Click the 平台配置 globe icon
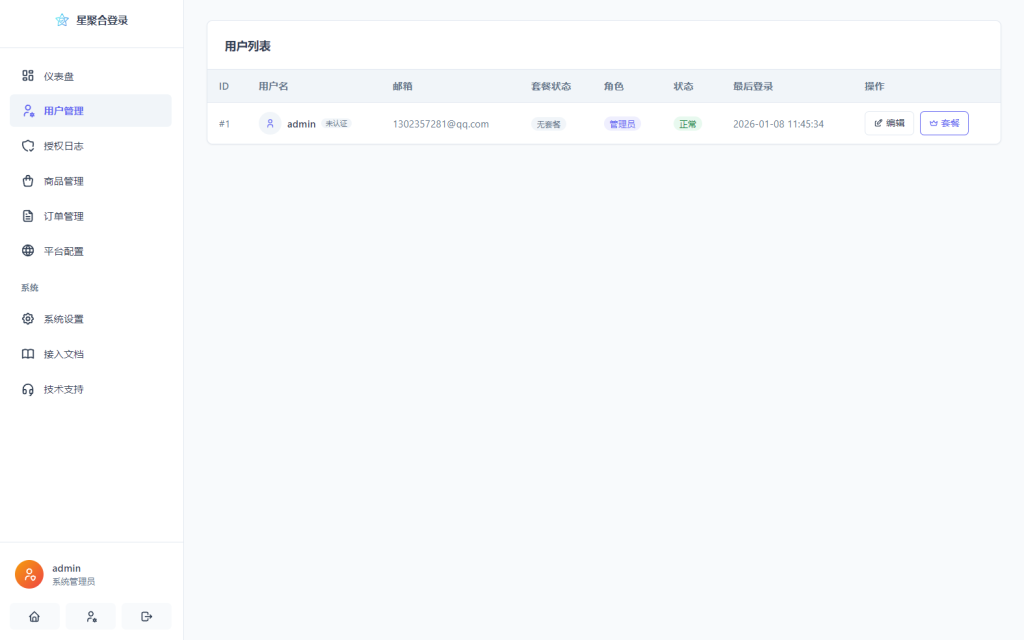This screenshot has height=640, width=1024. (x=28, y=250)
